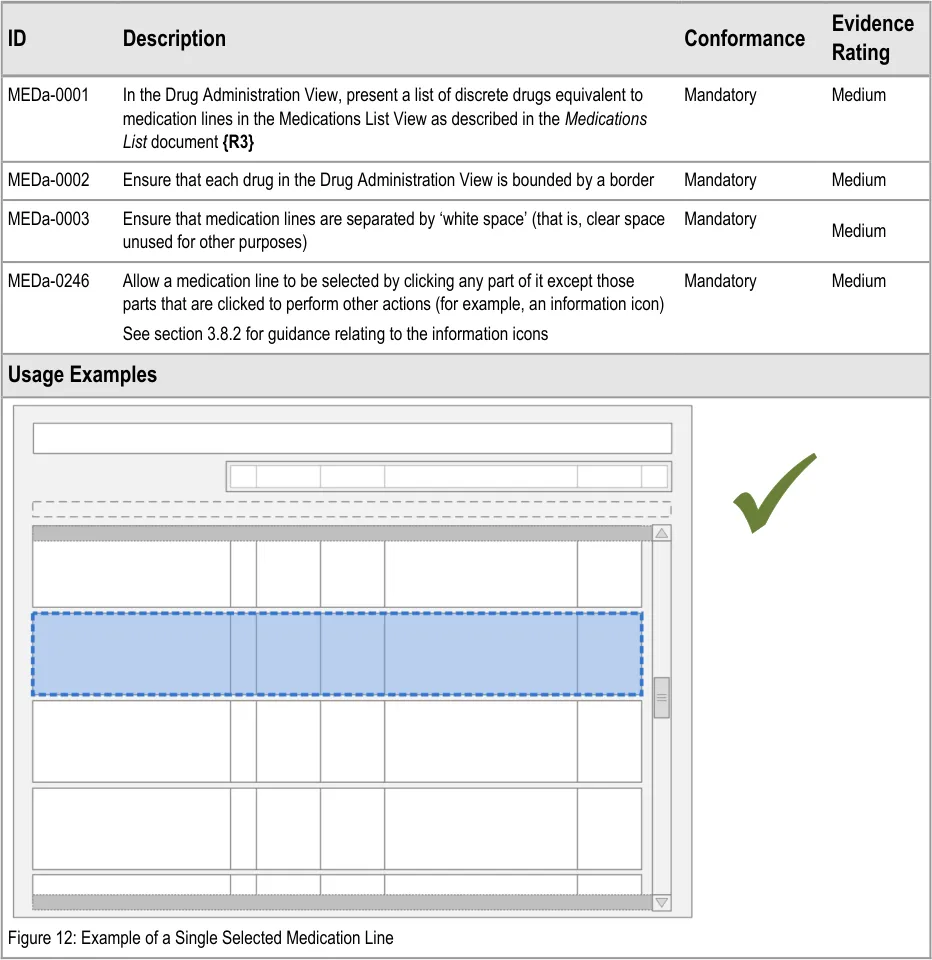Click the small segmented toolbar in the wireframe

[x=448, y=476]
